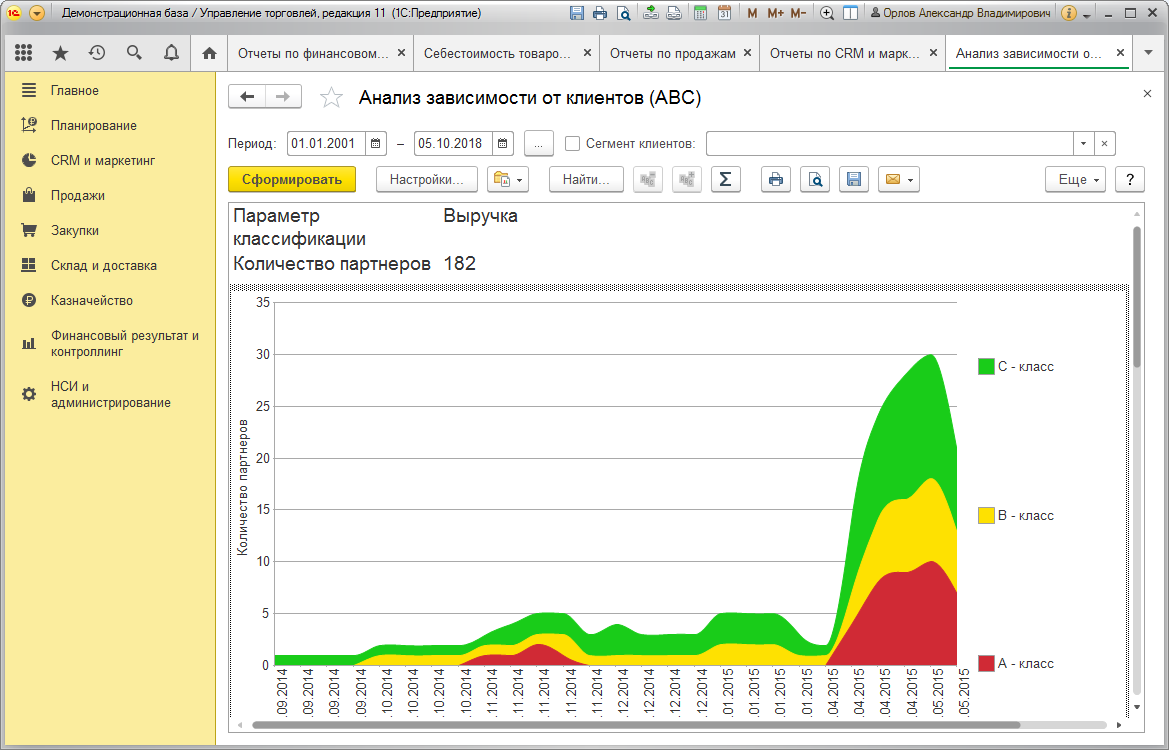Open the send-by-email dropdown
The width and height of the screenshot is (1169, 750).
pyautogui.click(x=898, y=180)
